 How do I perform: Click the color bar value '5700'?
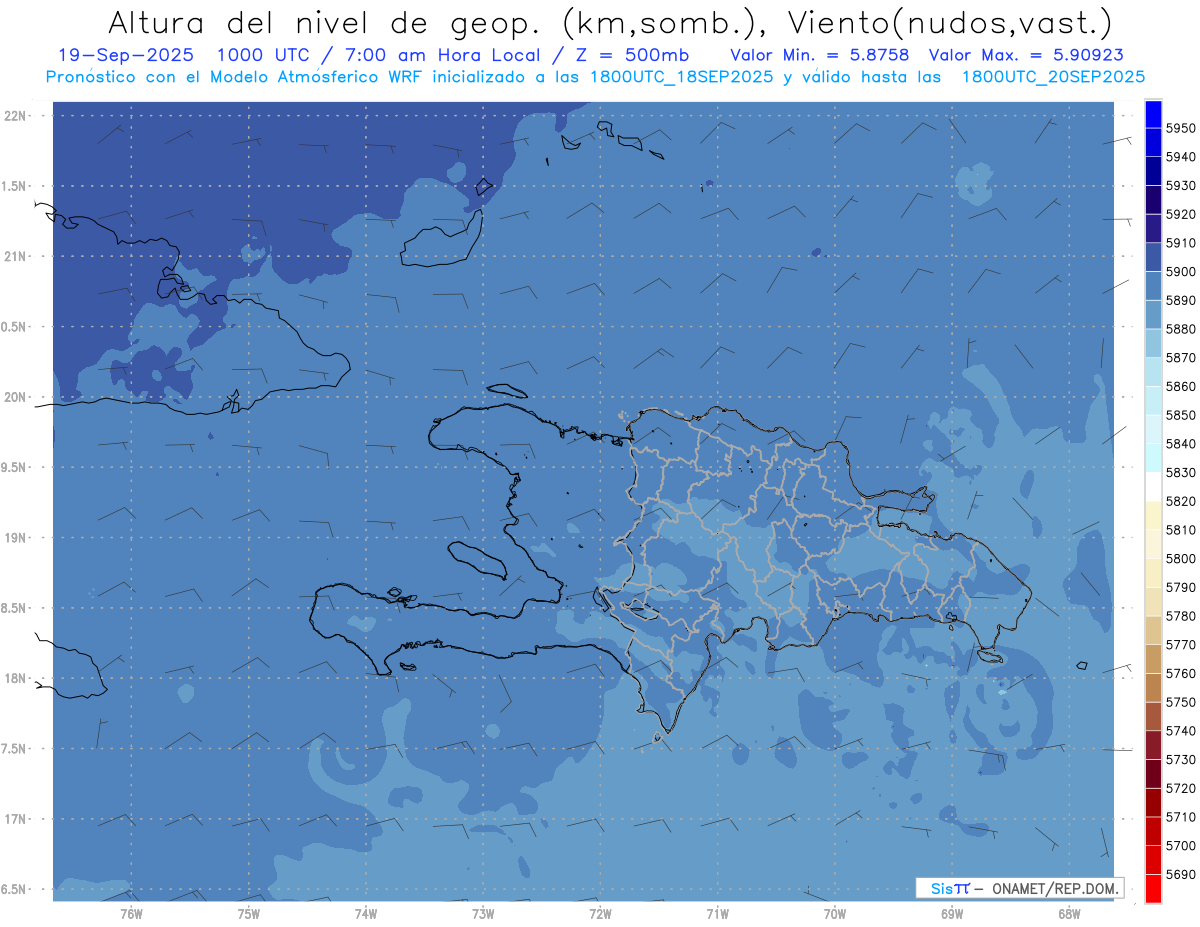[1181, 845]
